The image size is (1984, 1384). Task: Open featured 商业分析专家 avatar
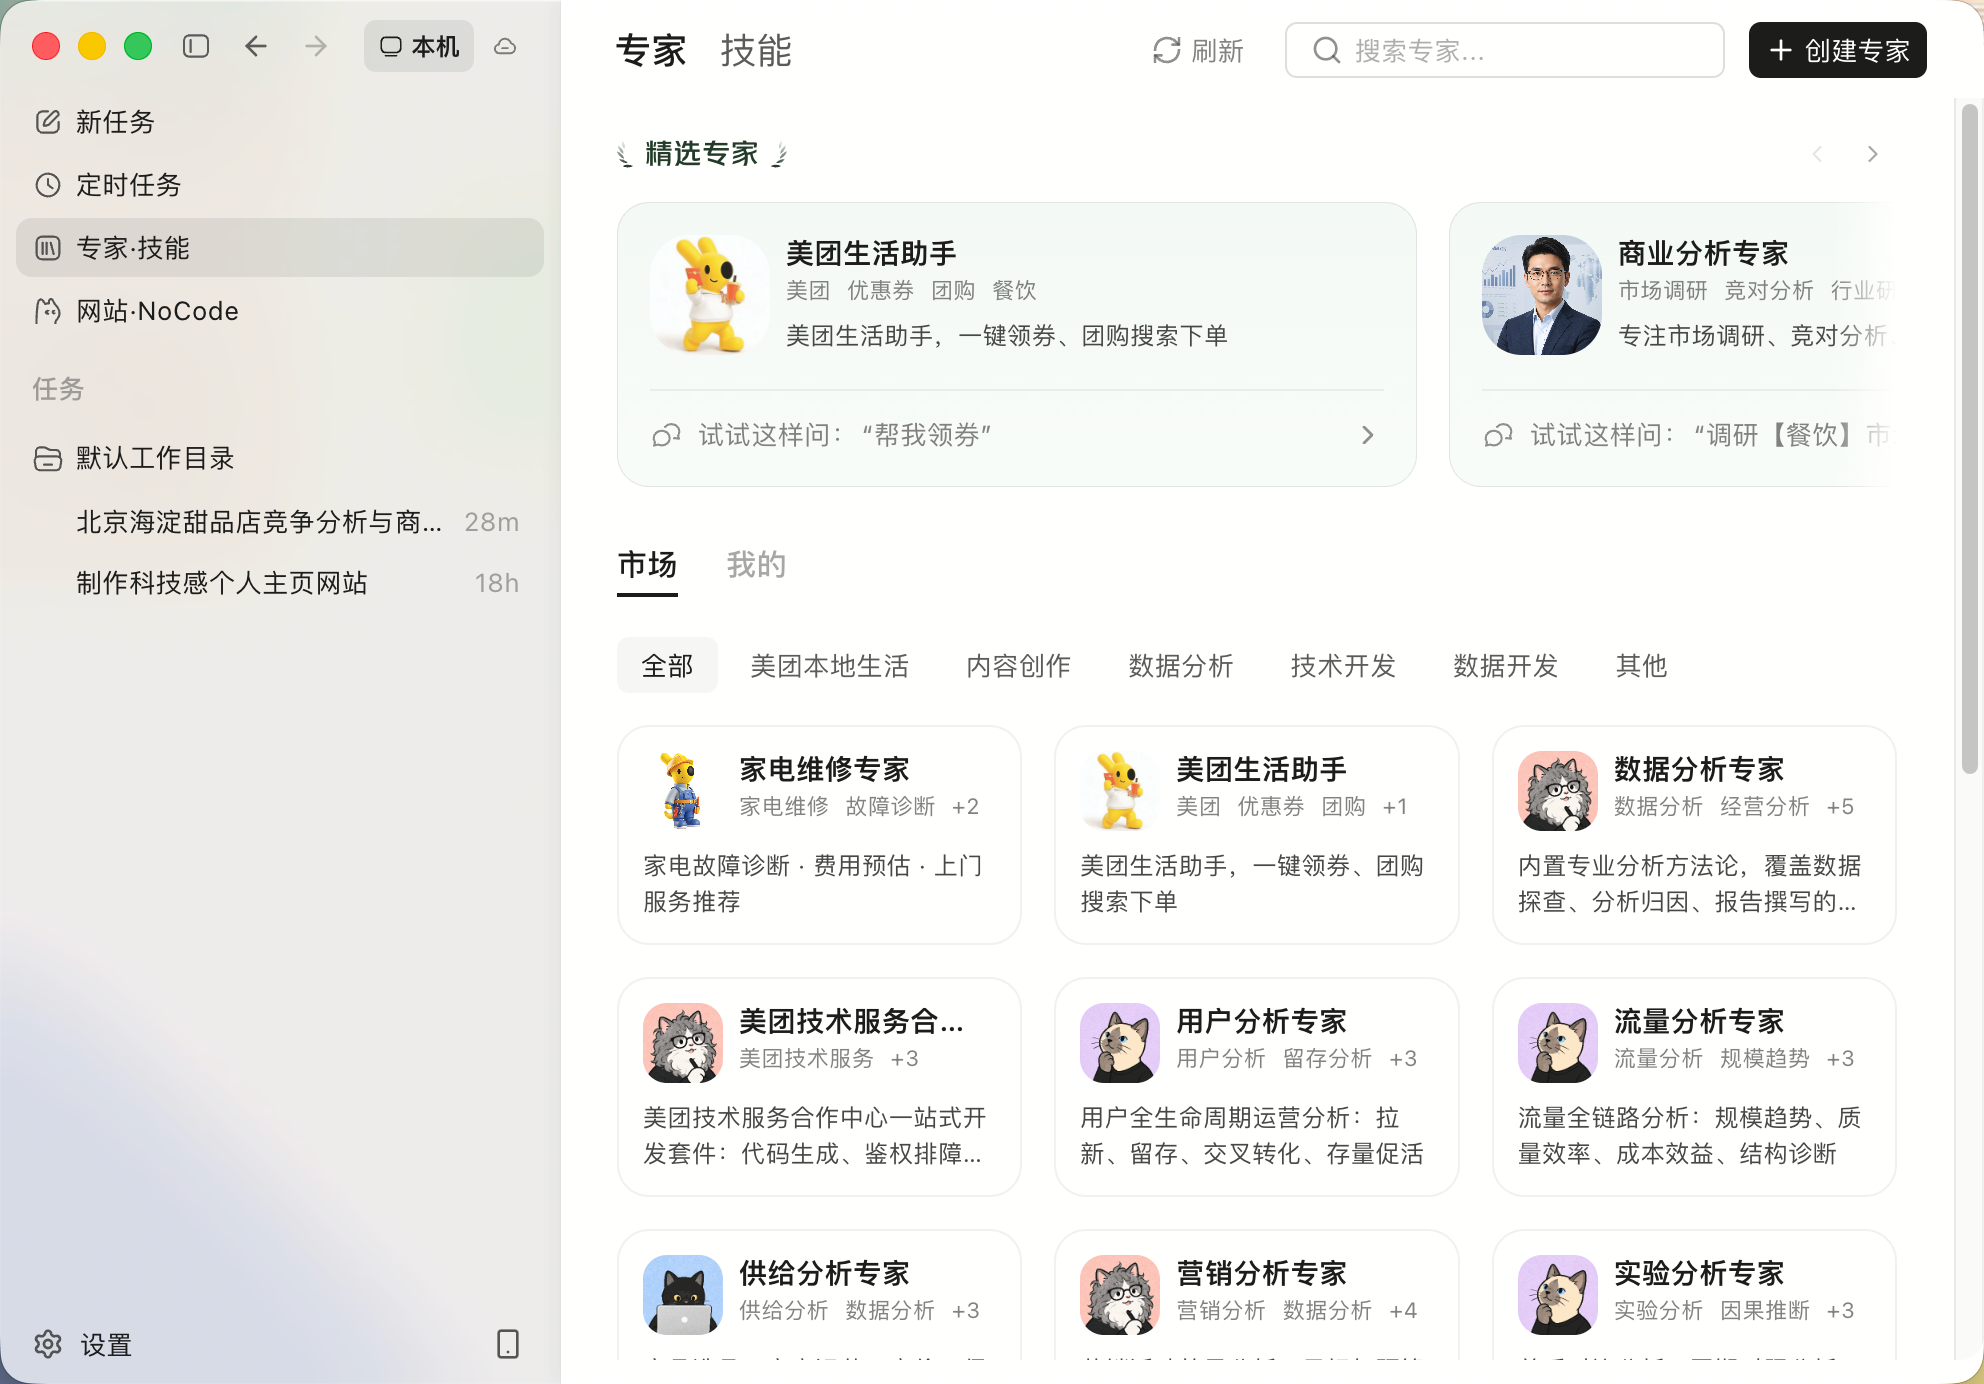point(1542,295)
